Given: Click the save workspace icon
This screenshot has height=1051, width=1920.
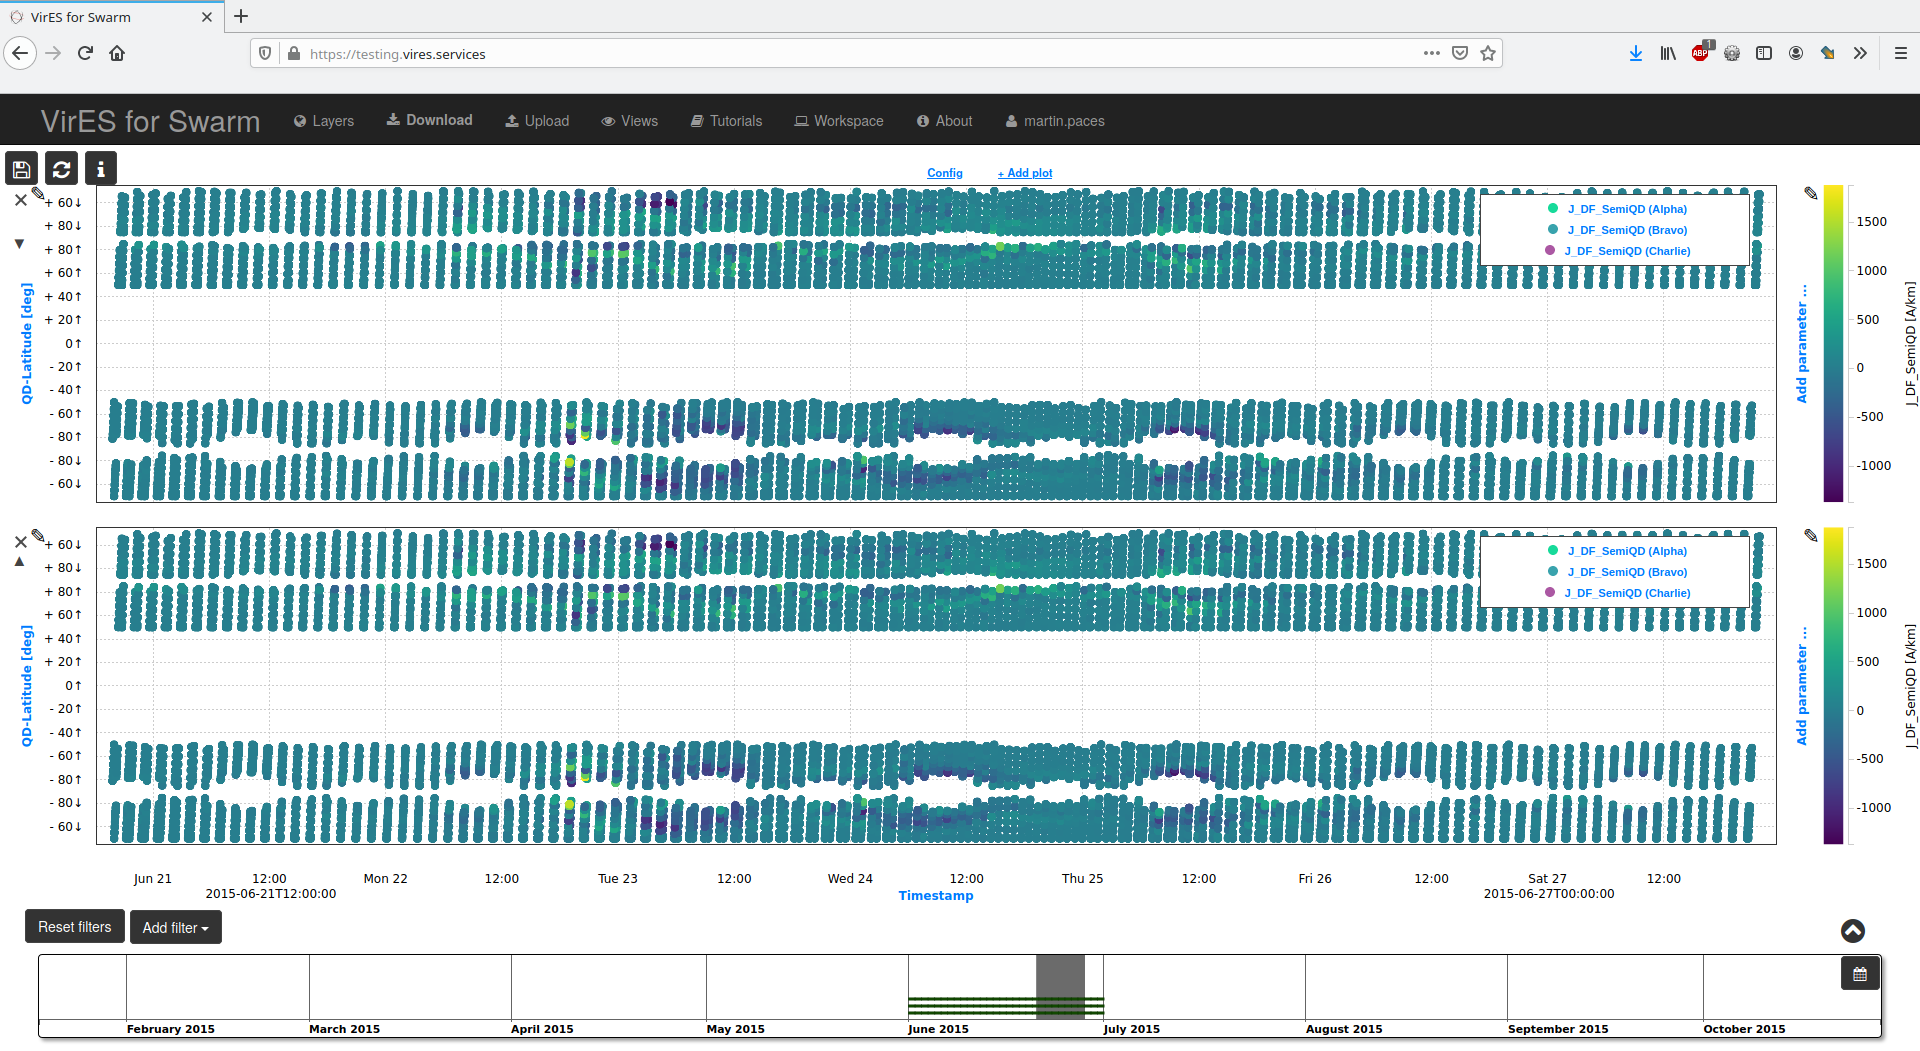Looking at the screenshot, I should 20,168.
